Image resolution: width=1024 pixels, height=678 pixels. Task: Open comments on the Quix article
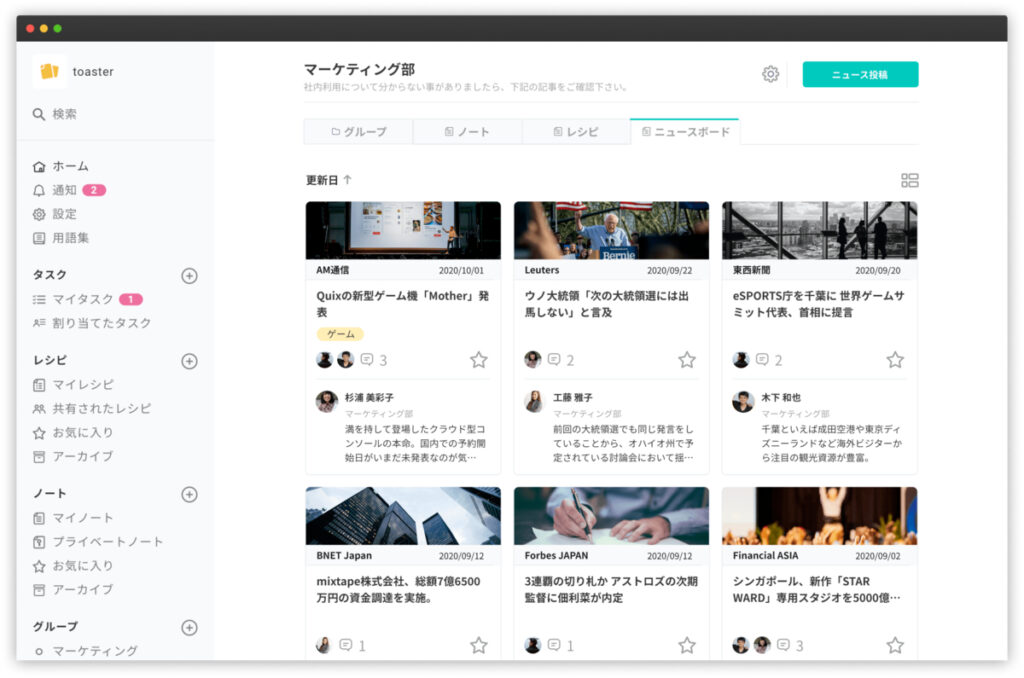[374, 360]
